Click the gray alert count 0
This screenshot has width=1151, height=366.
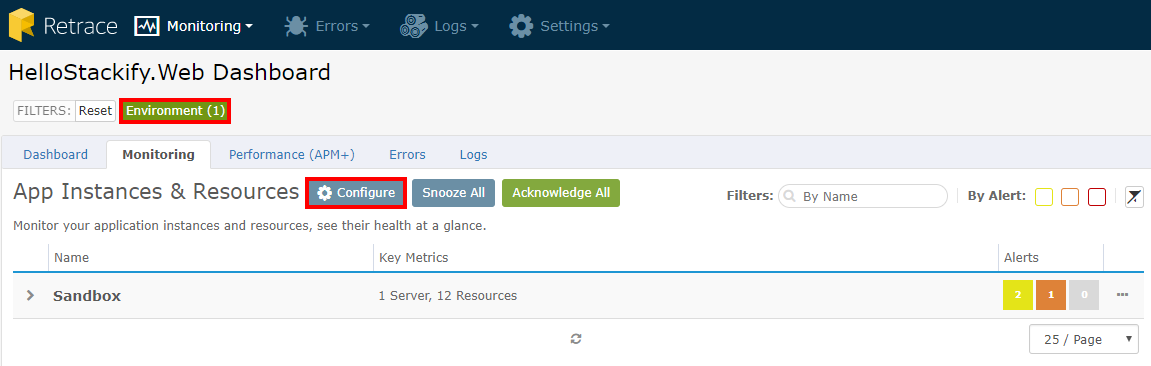[1083, 295]
